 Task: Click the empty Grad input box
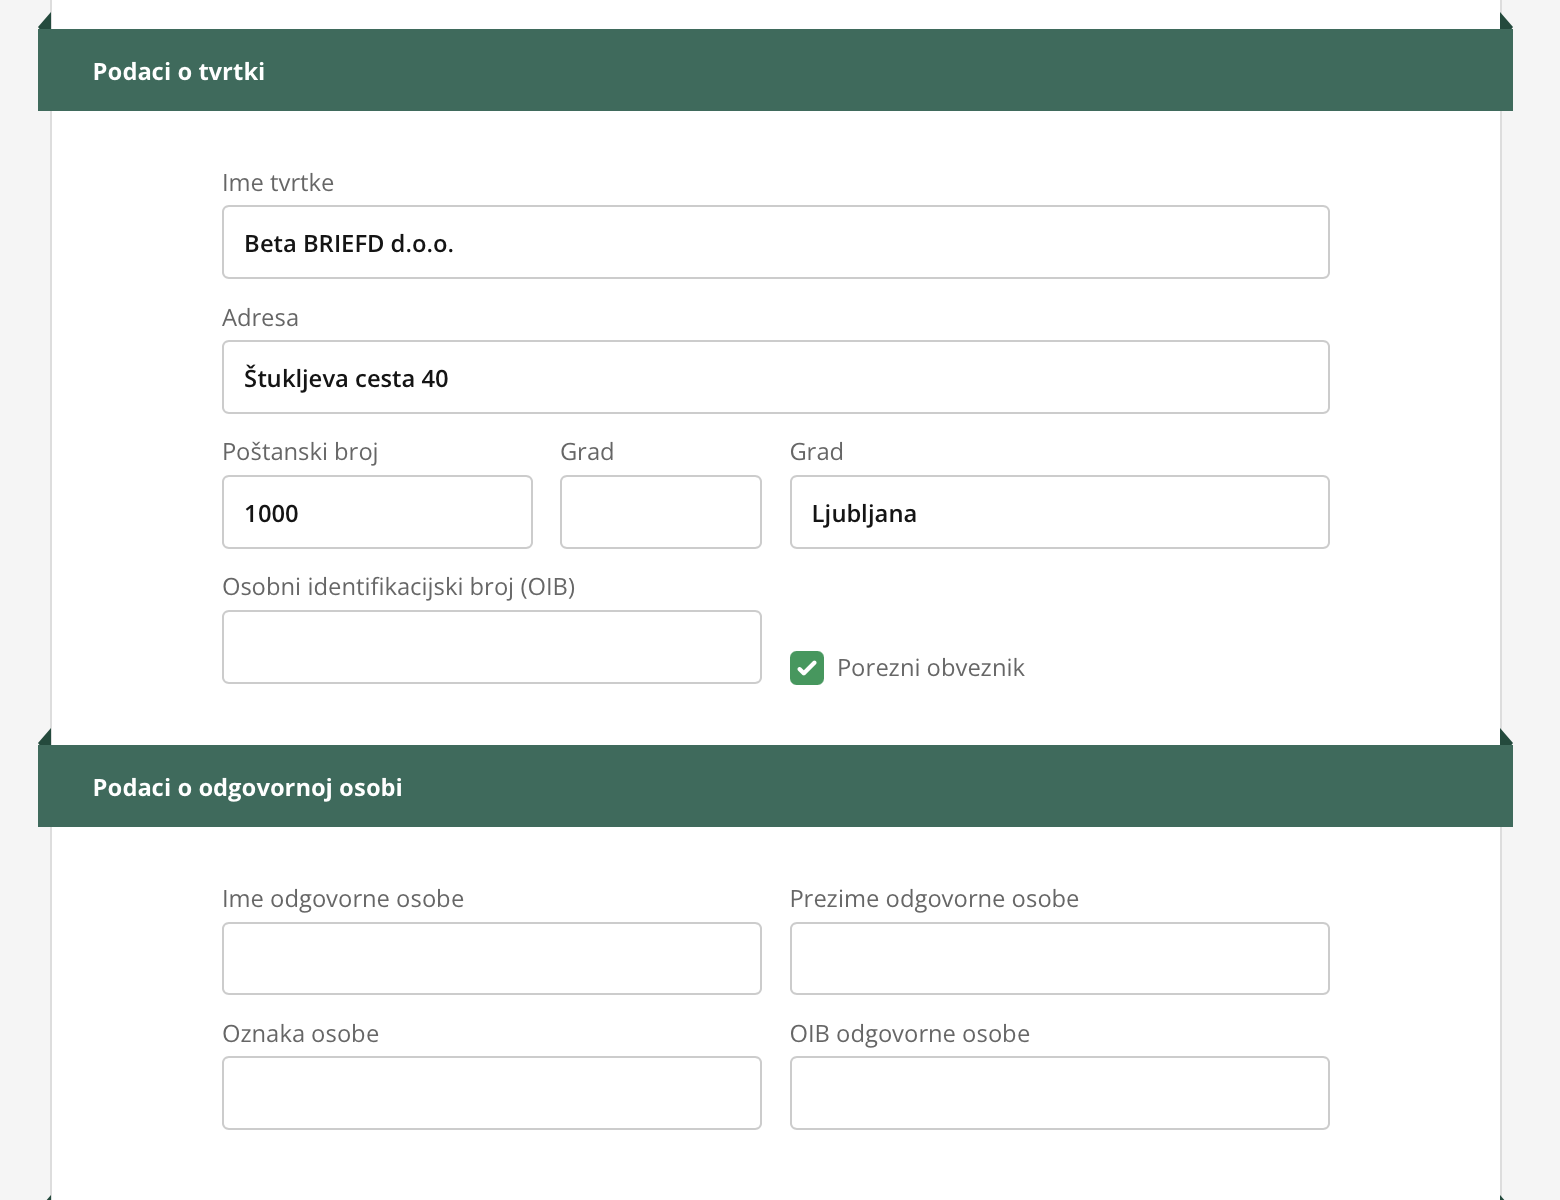pyautogui.click(x=660, y=513)
